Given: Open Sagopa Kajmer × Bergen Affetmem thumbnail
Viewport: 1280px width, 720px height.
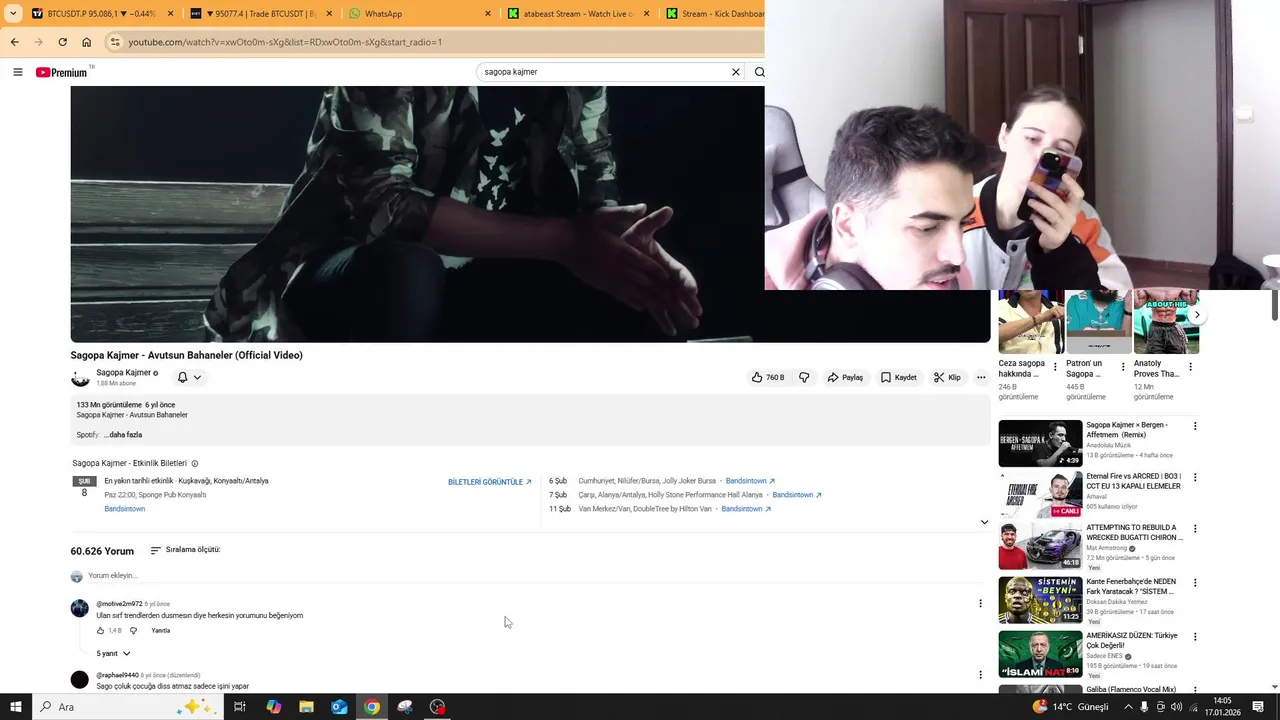Looking at the screenshot, I should (1040, 443).
